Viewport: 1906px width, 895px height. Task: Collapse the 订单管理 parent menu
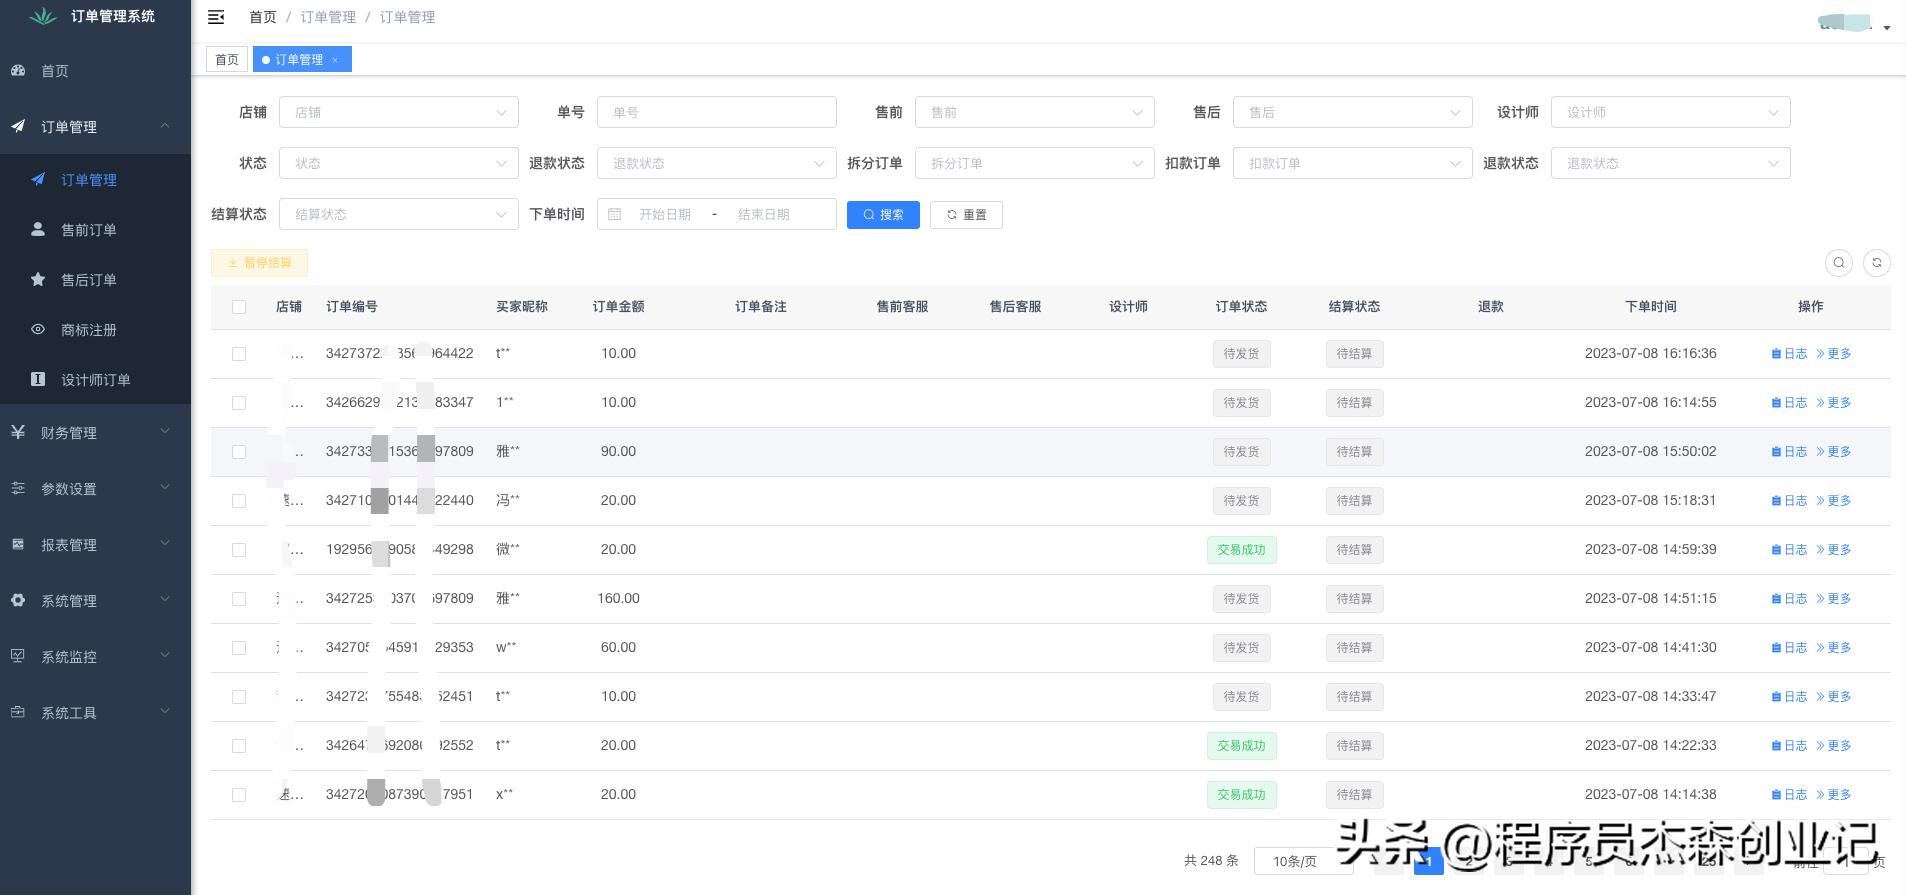[x=95, y=127]
